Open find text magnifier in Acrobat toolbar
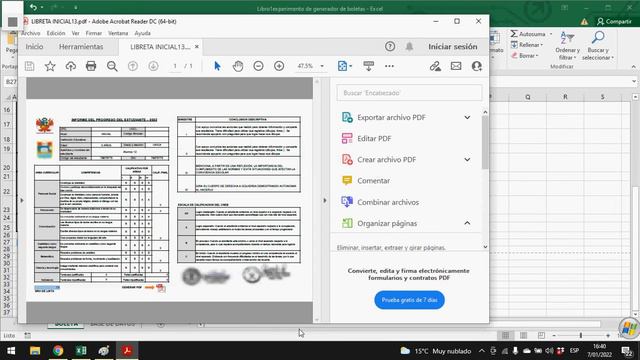 pyautogui.click(x=112, y=66)
